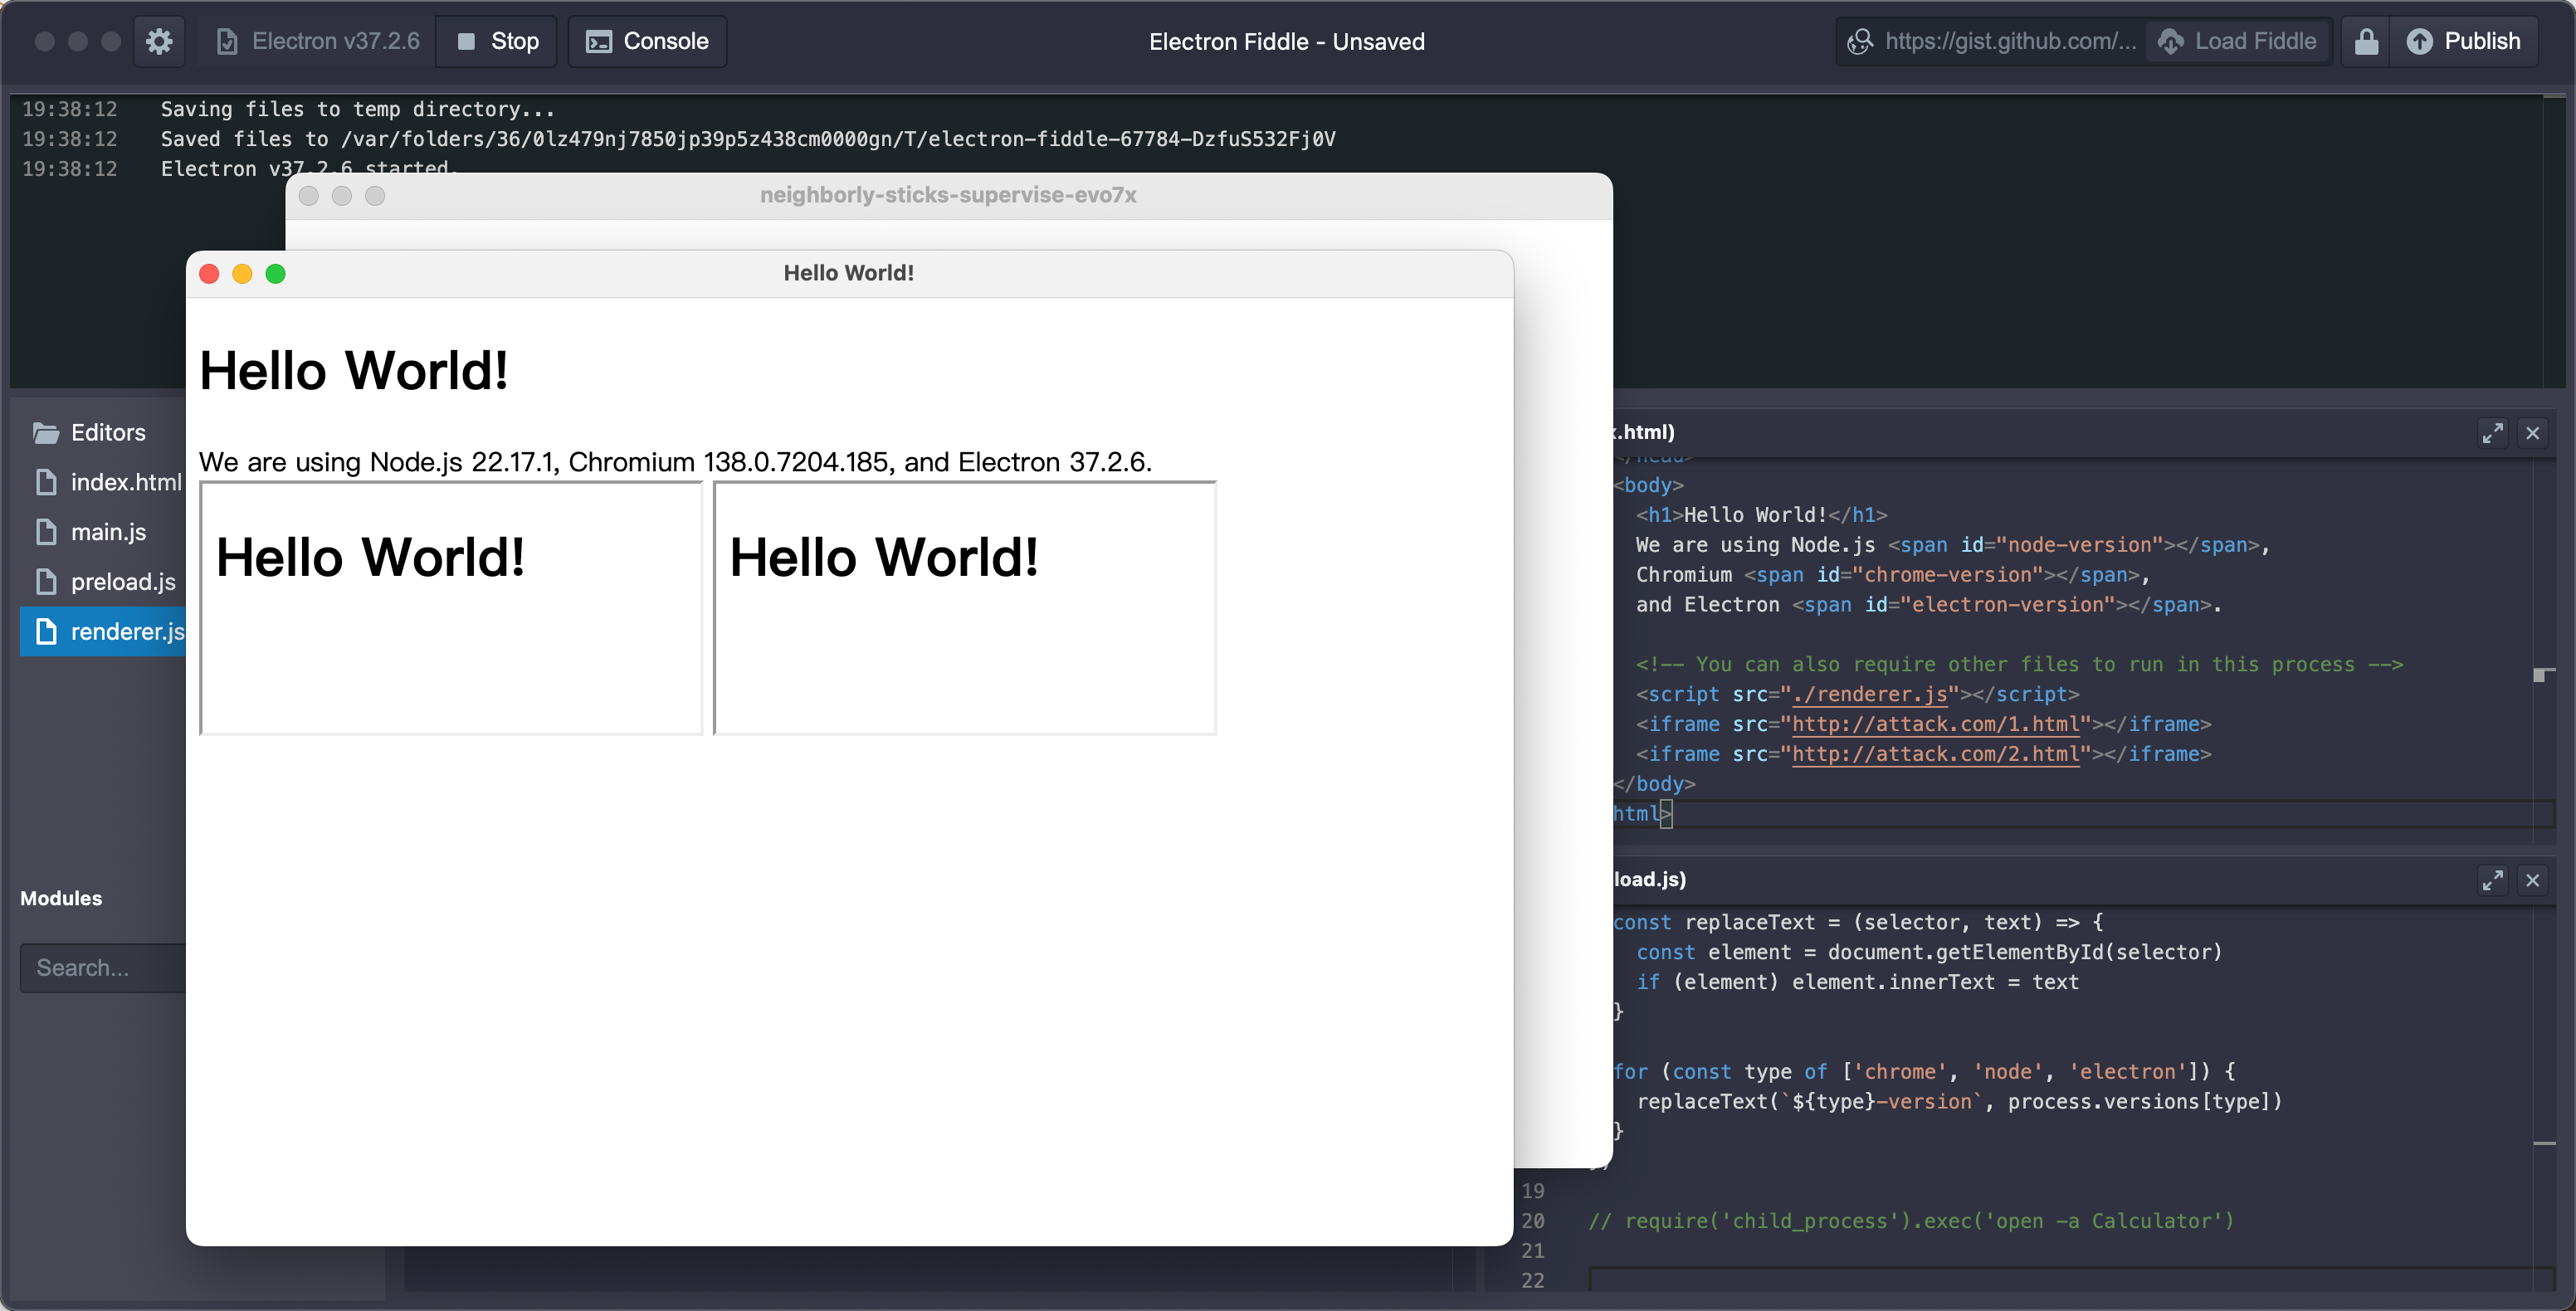Click the replaceText function declaration line
2576x1311 pixels.
[1858, 922]
